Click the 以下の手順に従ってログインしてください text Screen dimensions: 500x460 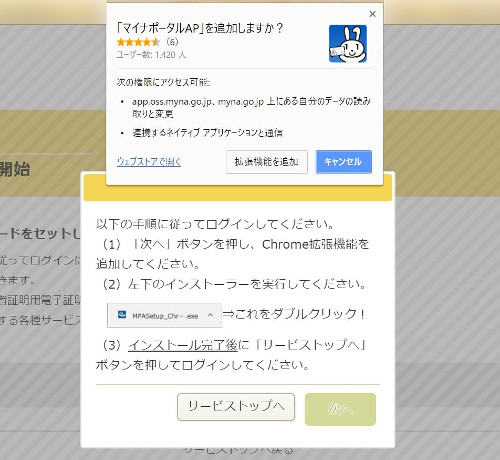(215, 224)
